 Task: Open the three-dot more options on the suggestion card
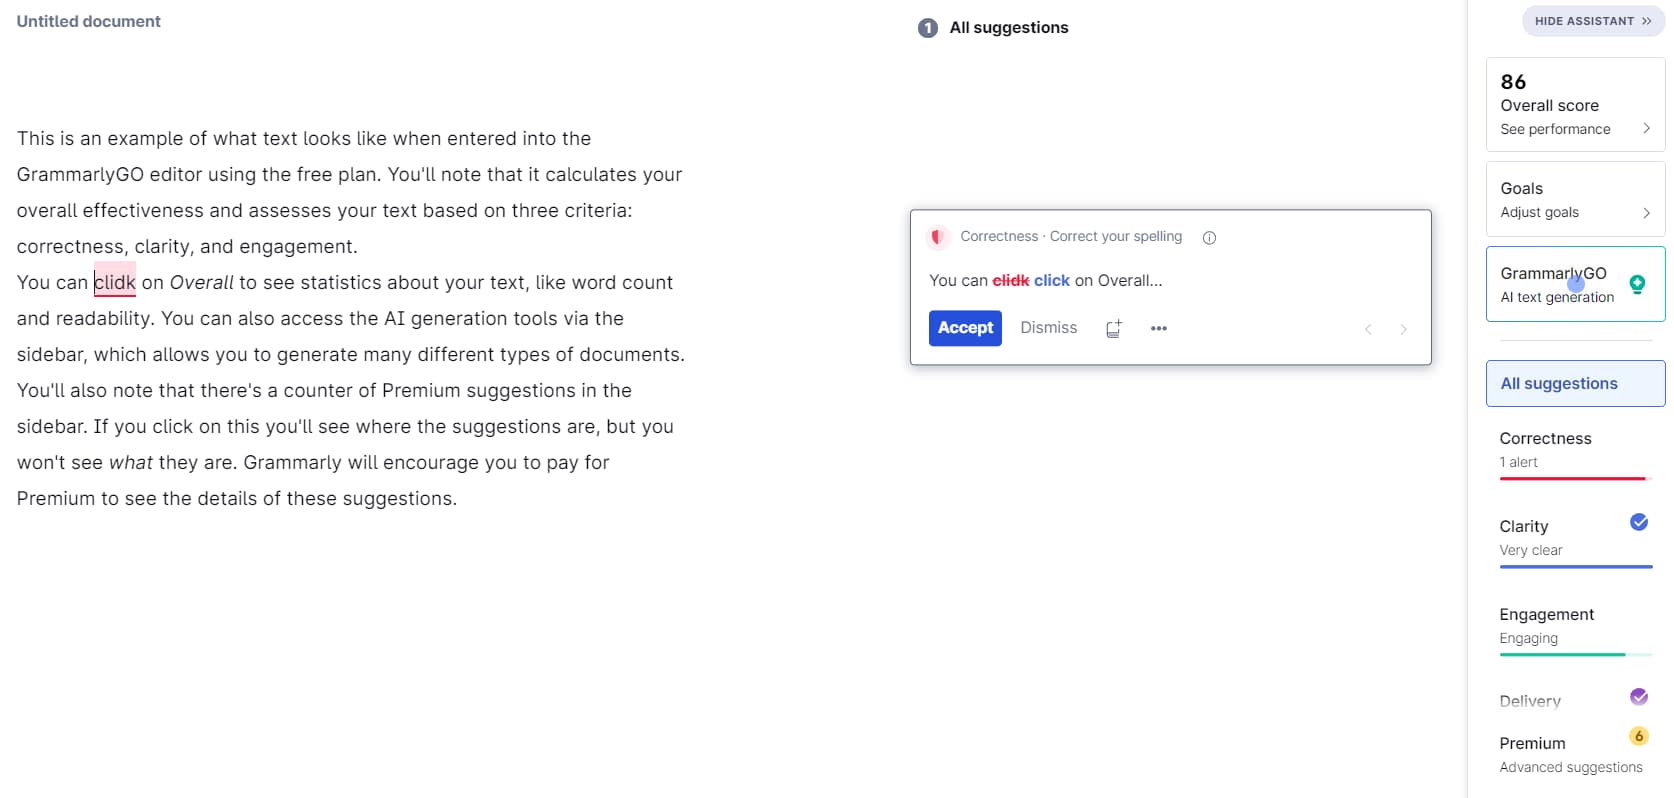pos(1159,328)
